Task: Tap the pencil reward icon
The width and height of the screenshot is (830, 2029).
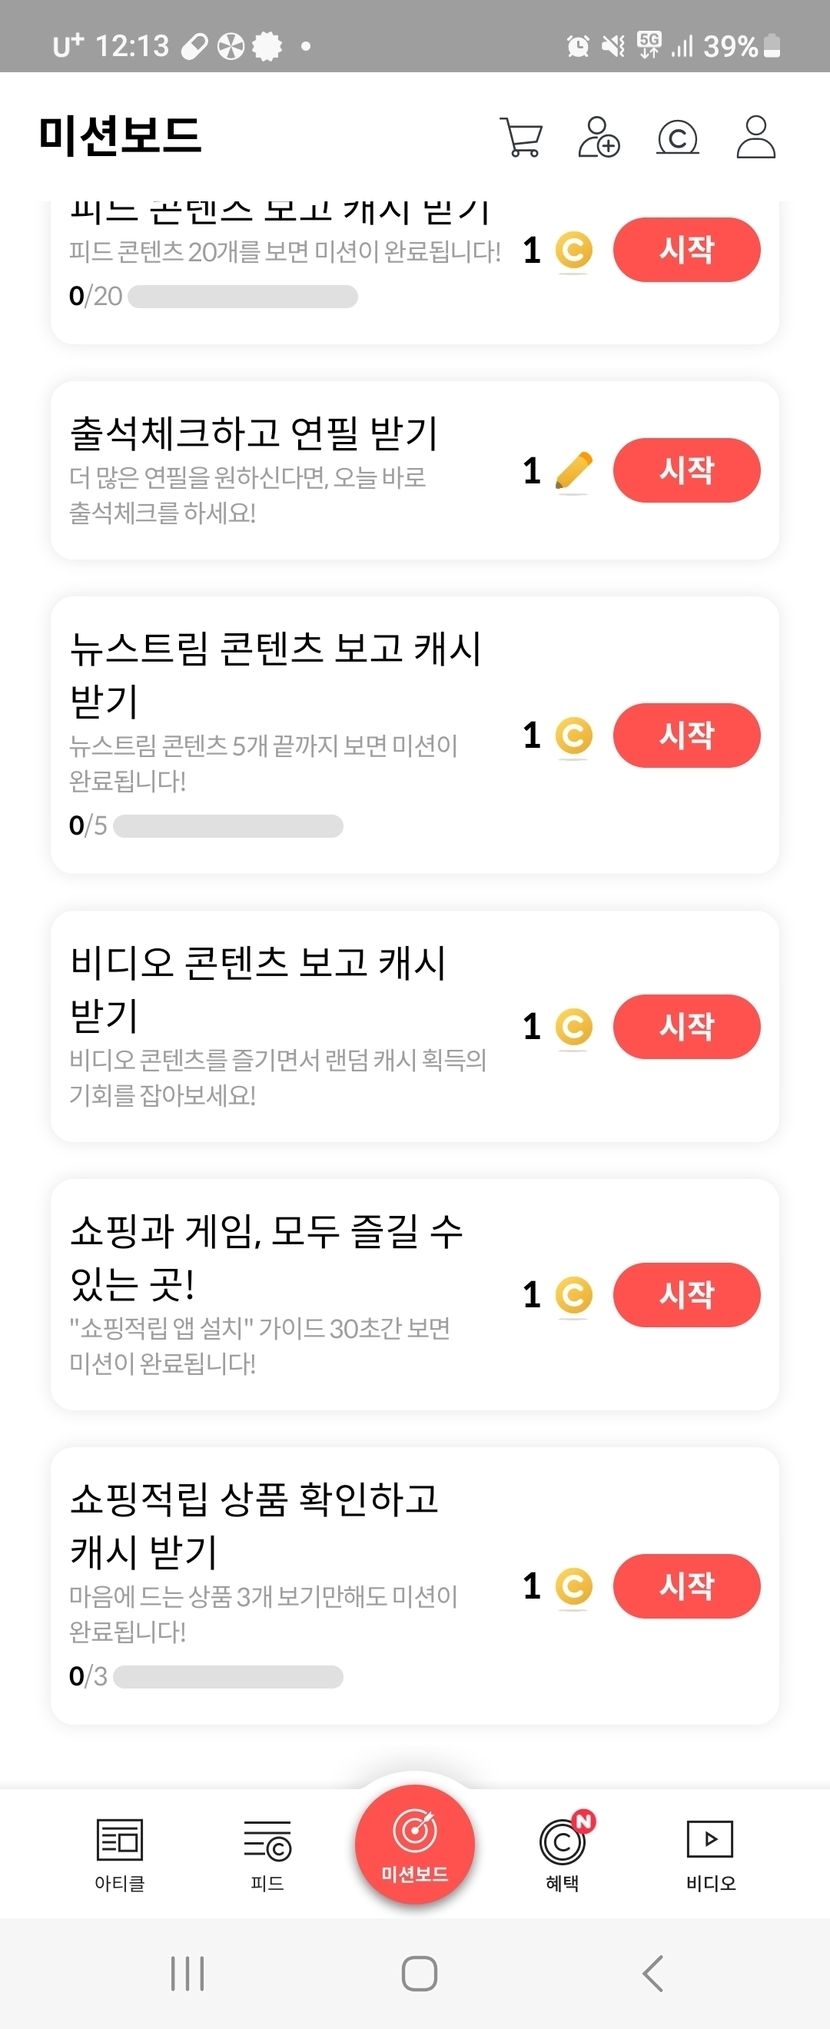Action: pos(573,471)
